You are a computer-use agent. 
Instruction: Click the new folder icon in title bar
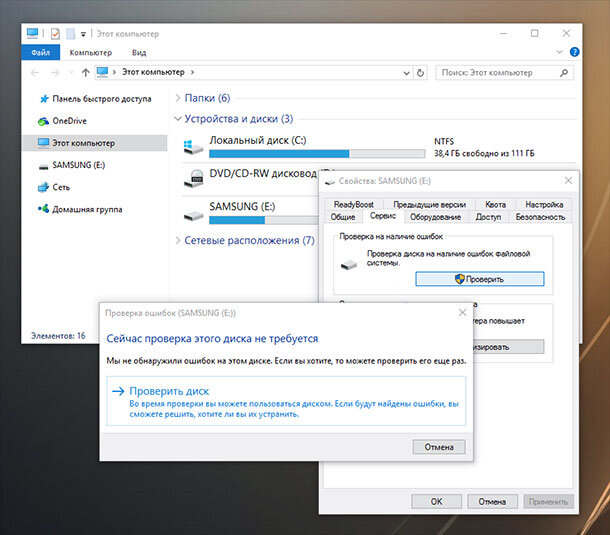(x=70, y=34)
